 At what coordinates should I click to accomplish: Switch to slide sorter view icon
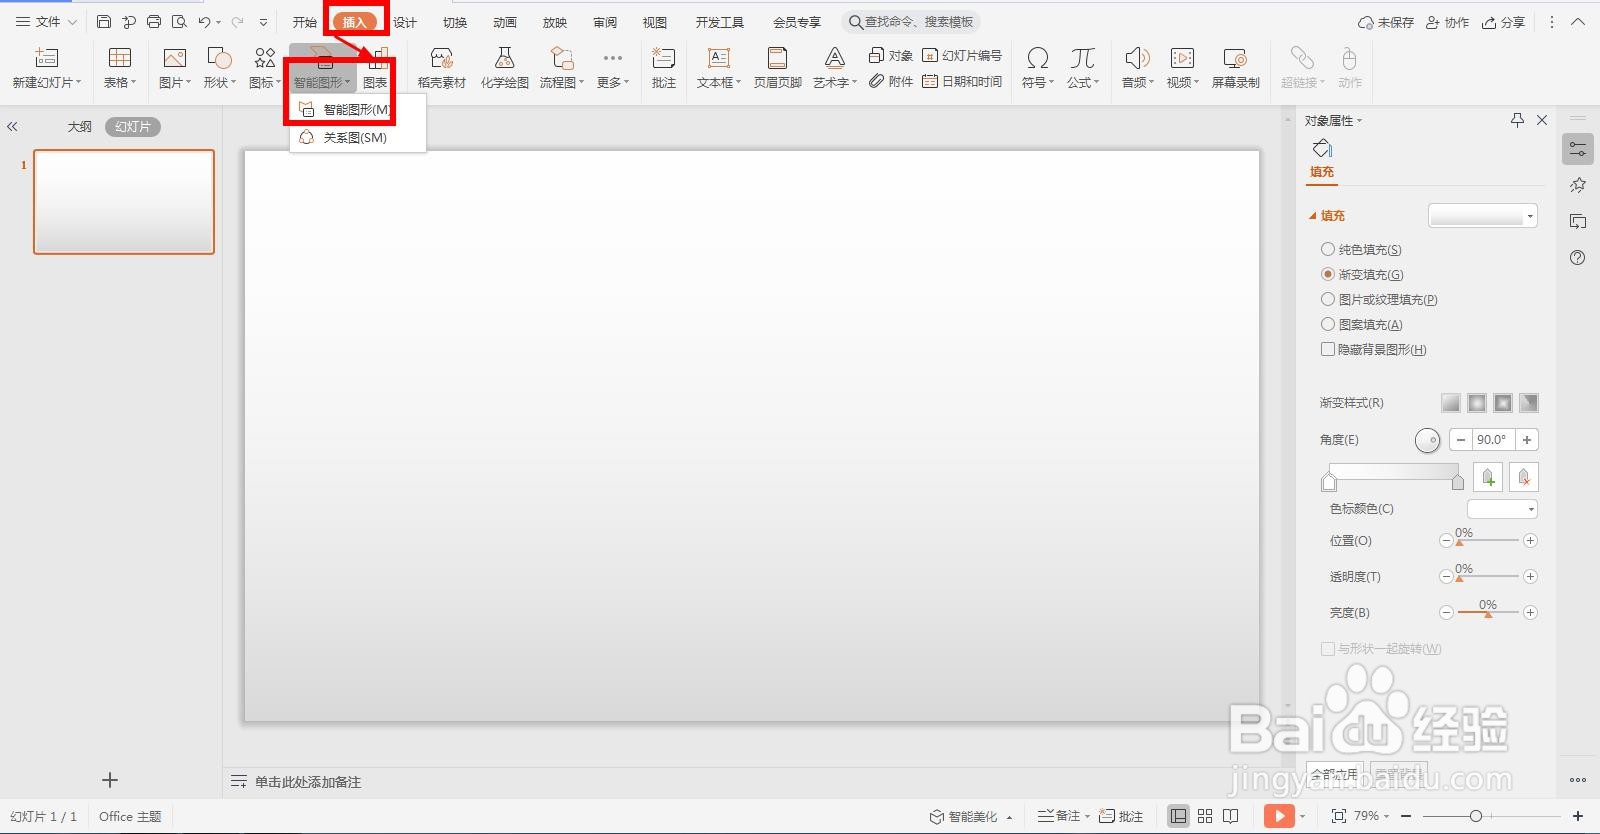(x=1205, y=816)
